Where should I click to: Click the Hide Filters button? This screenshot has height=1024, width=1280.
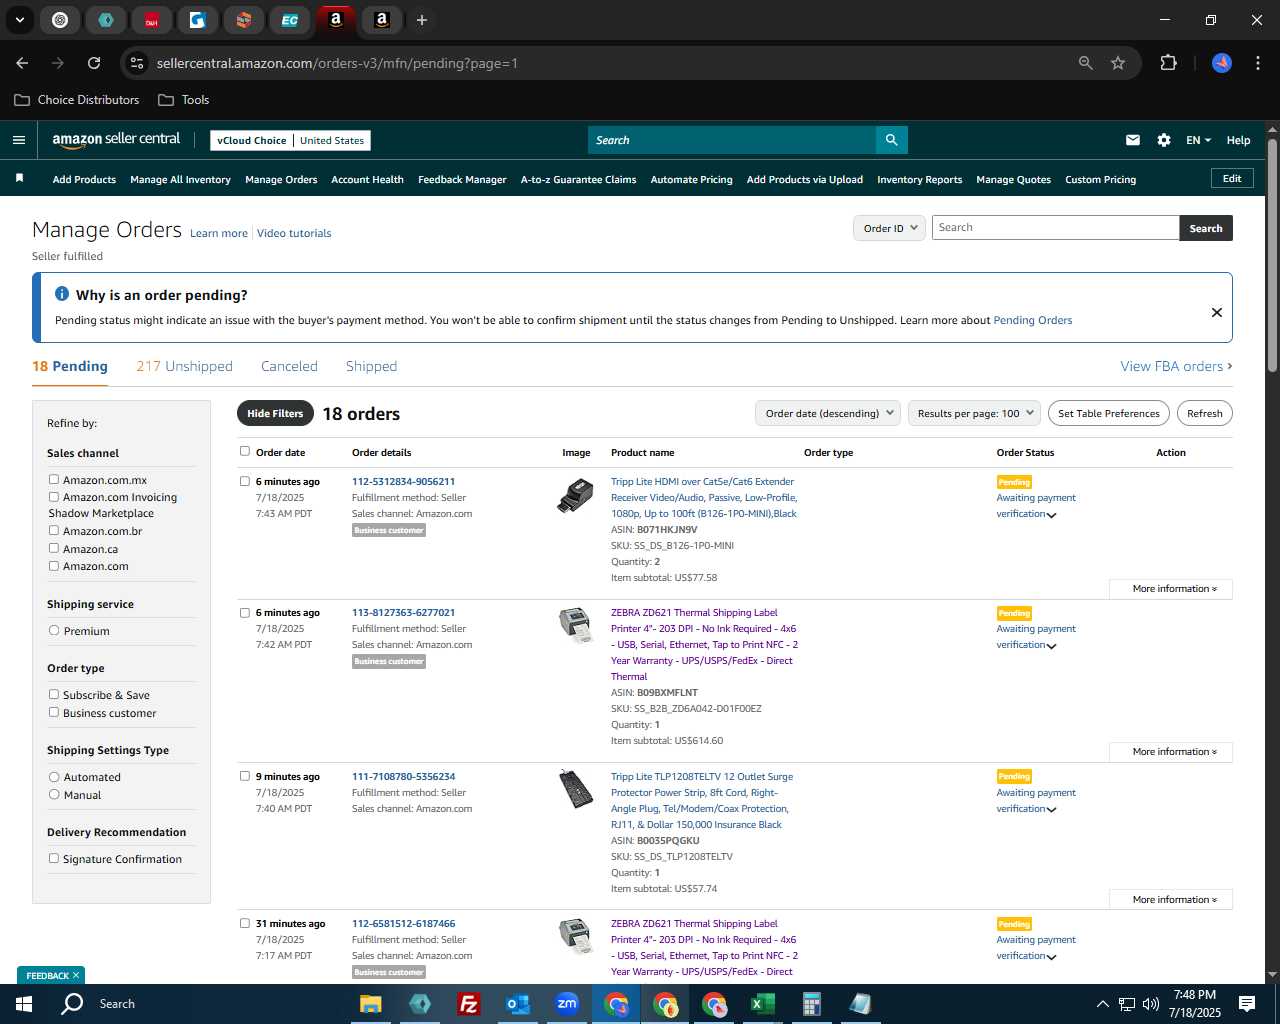[275, 413]
